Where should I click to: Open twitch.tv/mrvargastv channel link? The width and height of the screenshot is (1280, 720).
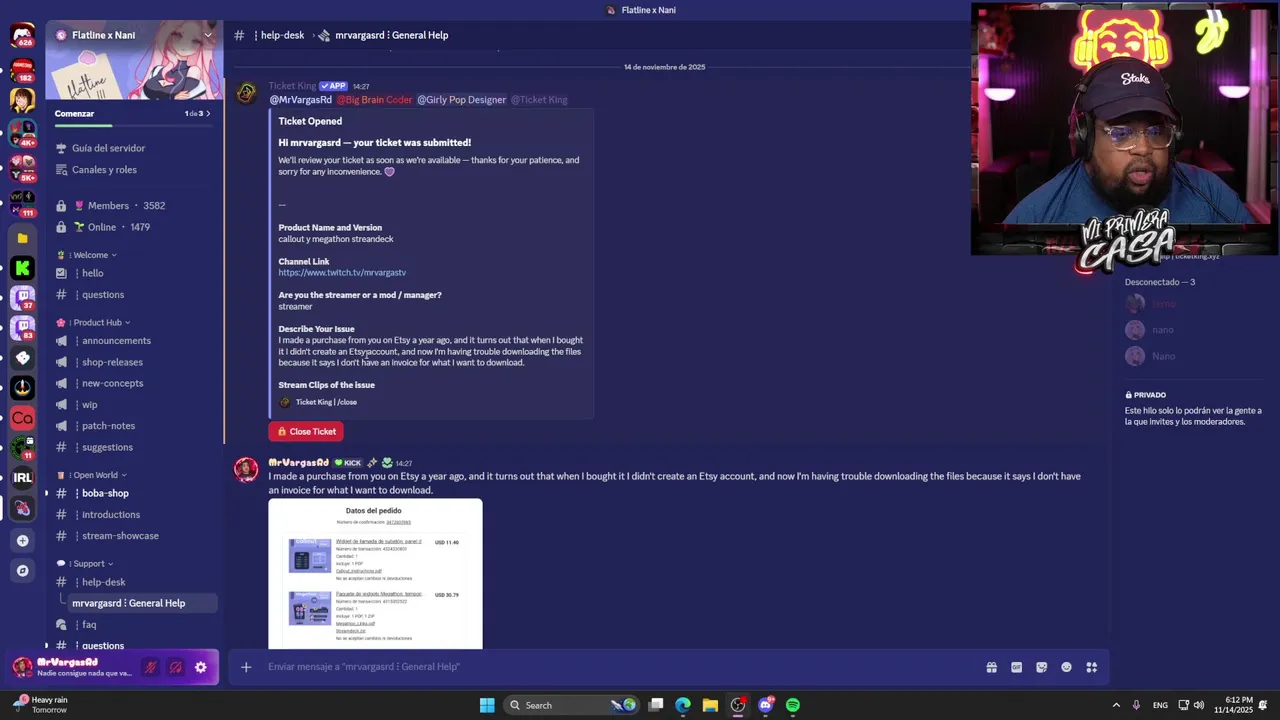[342, 273]
